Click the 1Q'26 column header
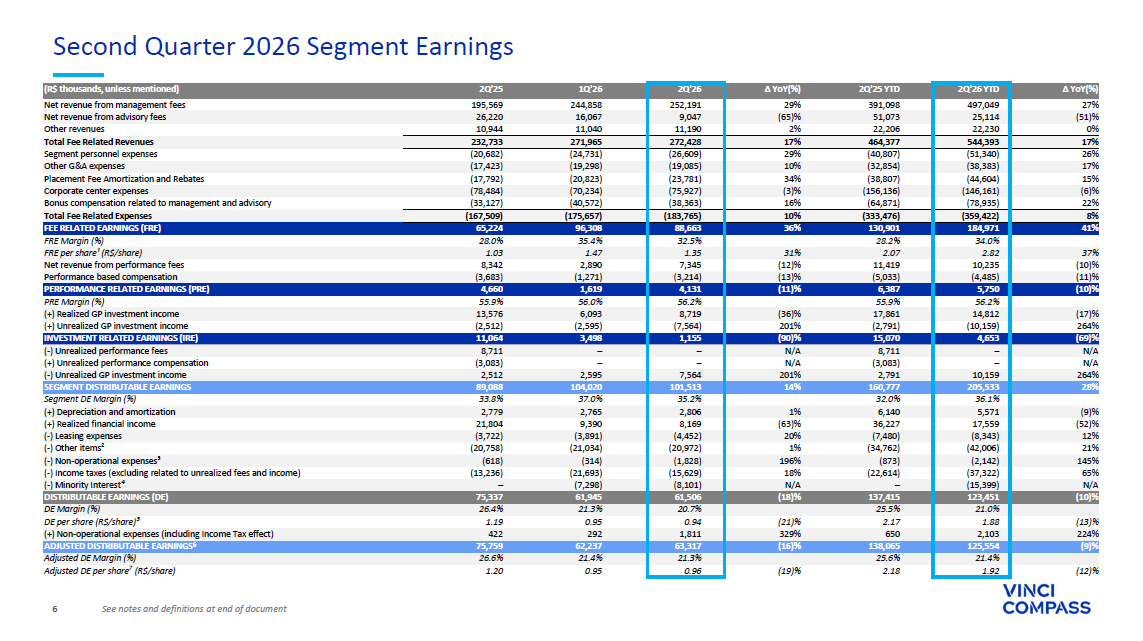 (x=590, y=89)
